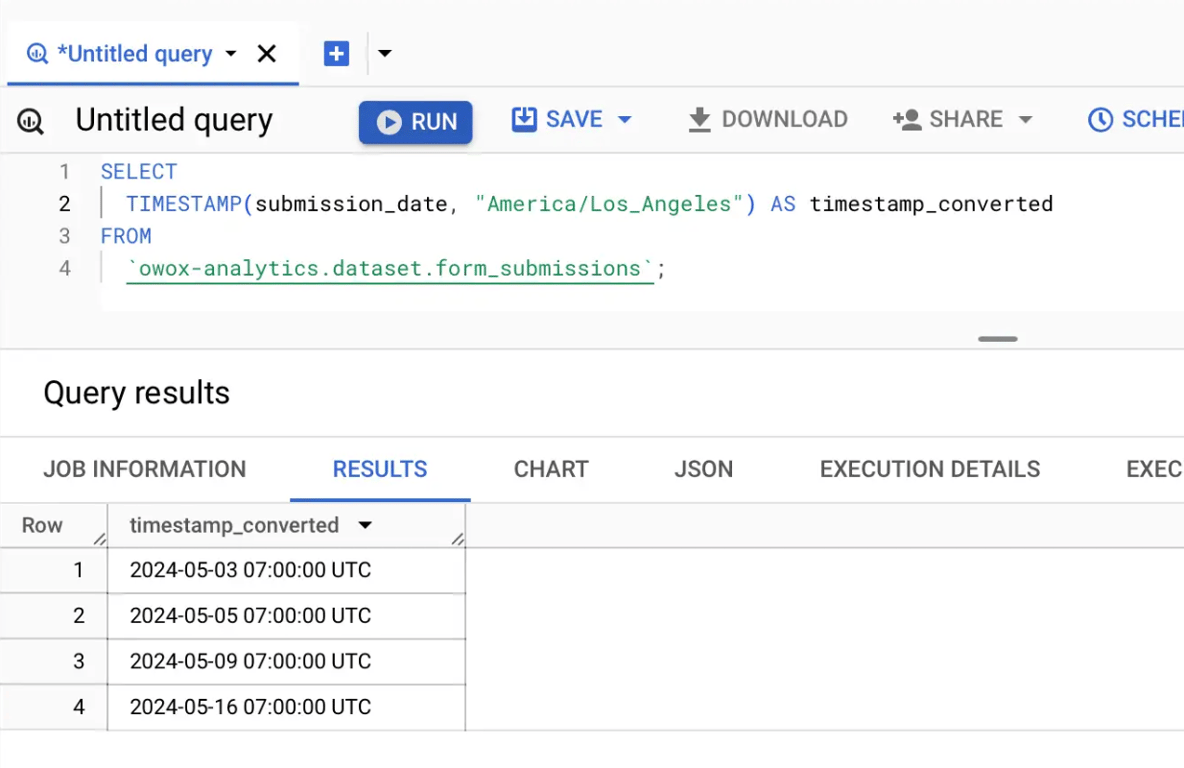The height and width of the screenshot is (768, 1184).
Task: Switch to the EXECUTION DETAILS tab
Action: 930,469
